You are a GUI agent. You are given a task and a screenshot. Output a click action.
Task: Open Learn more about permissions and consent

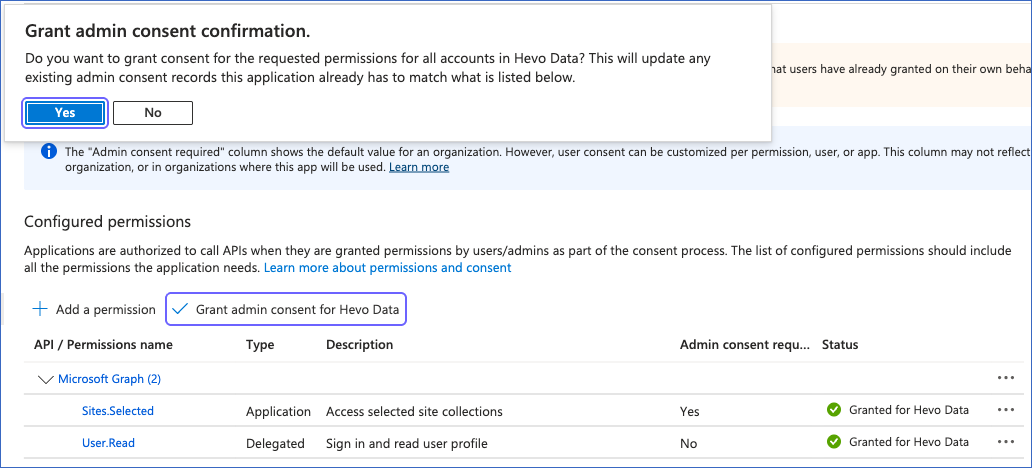387,268
